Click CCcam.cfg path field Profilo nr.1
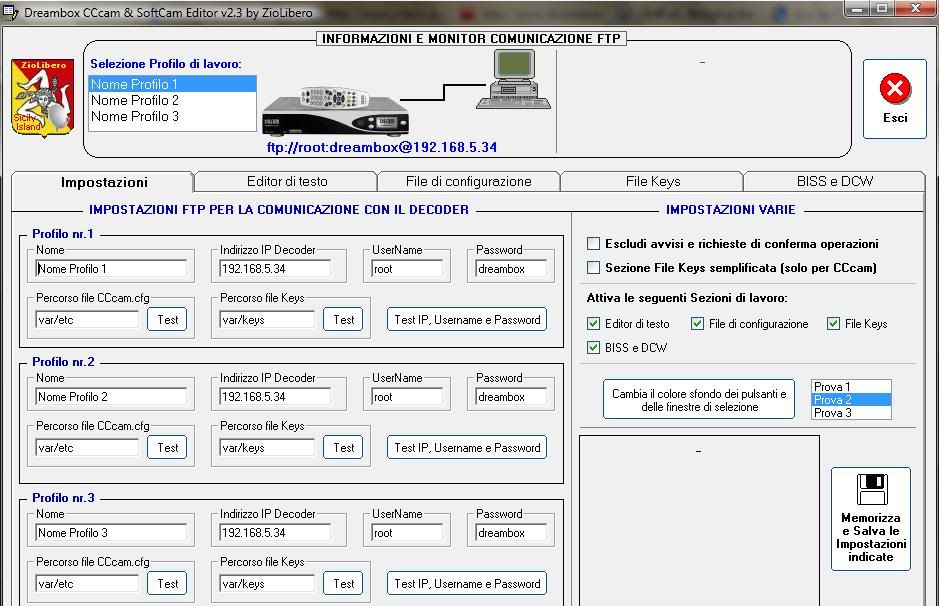The height and width of the screenshot is (606, 939). (x=87, y=320)
